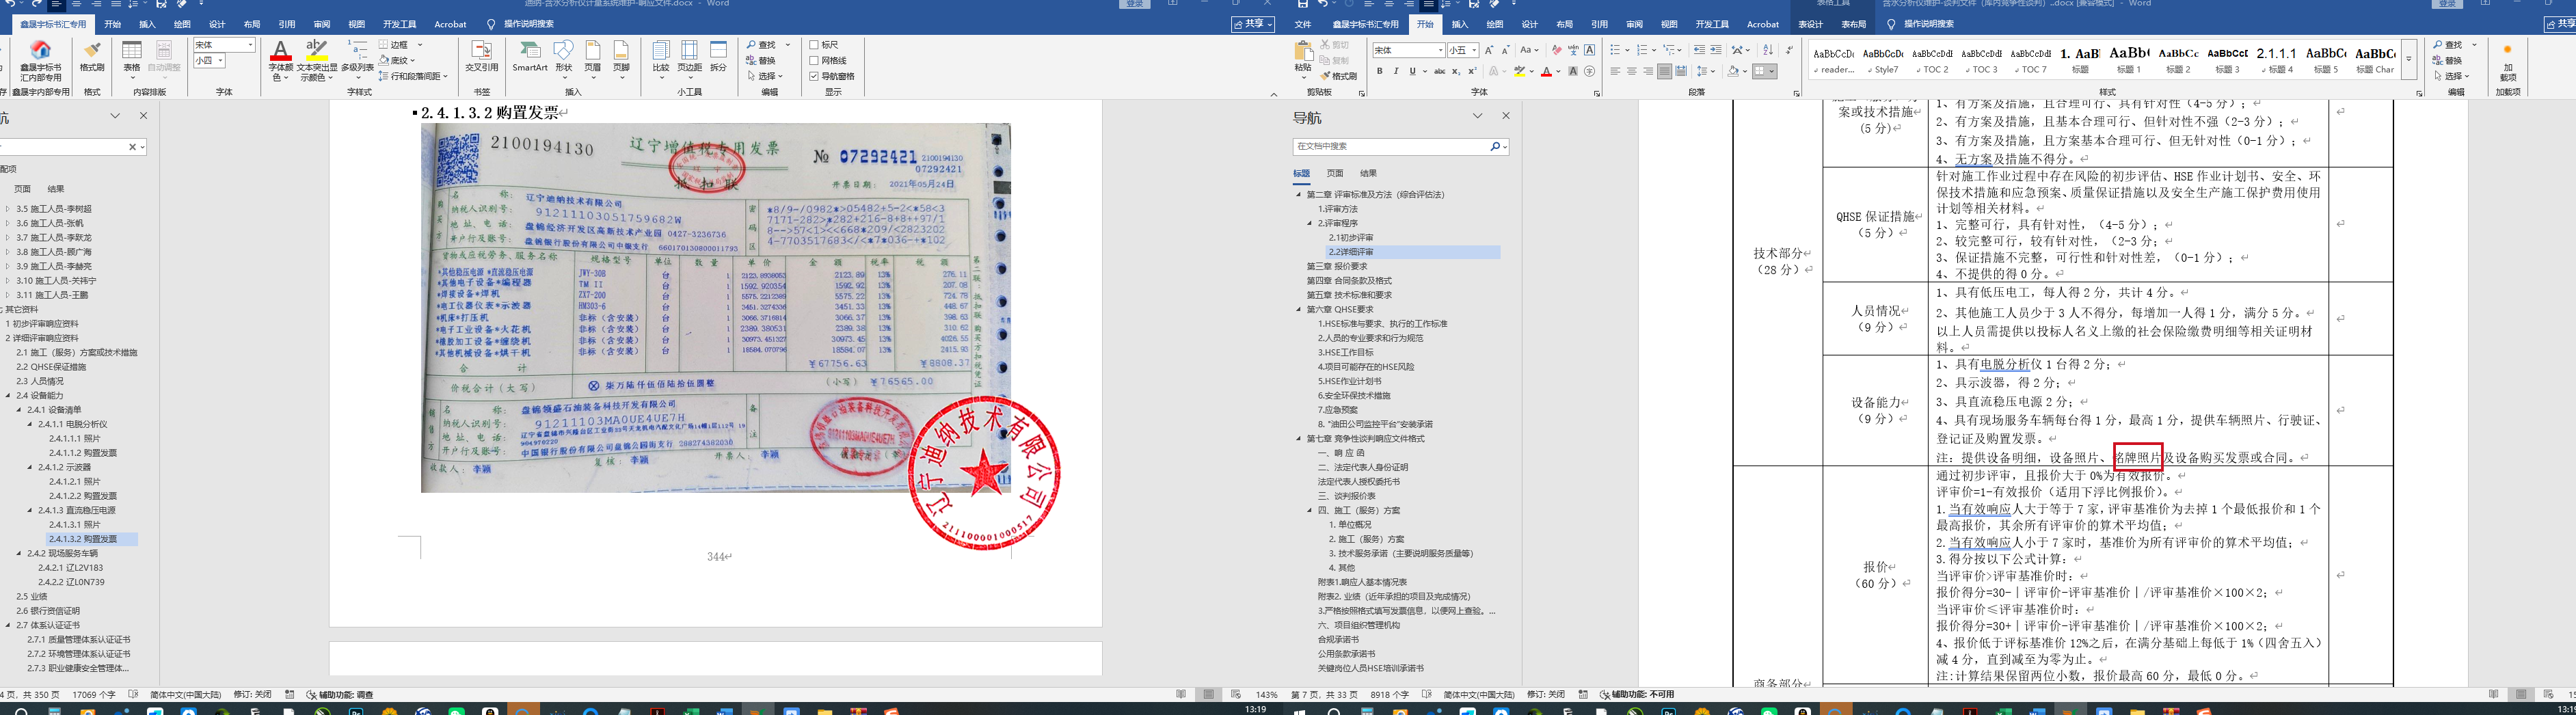This screenshot has height=715, width=2576.
Task: Switch right navigation pane to 页面 tab
Action: (x=1335, y=173)
